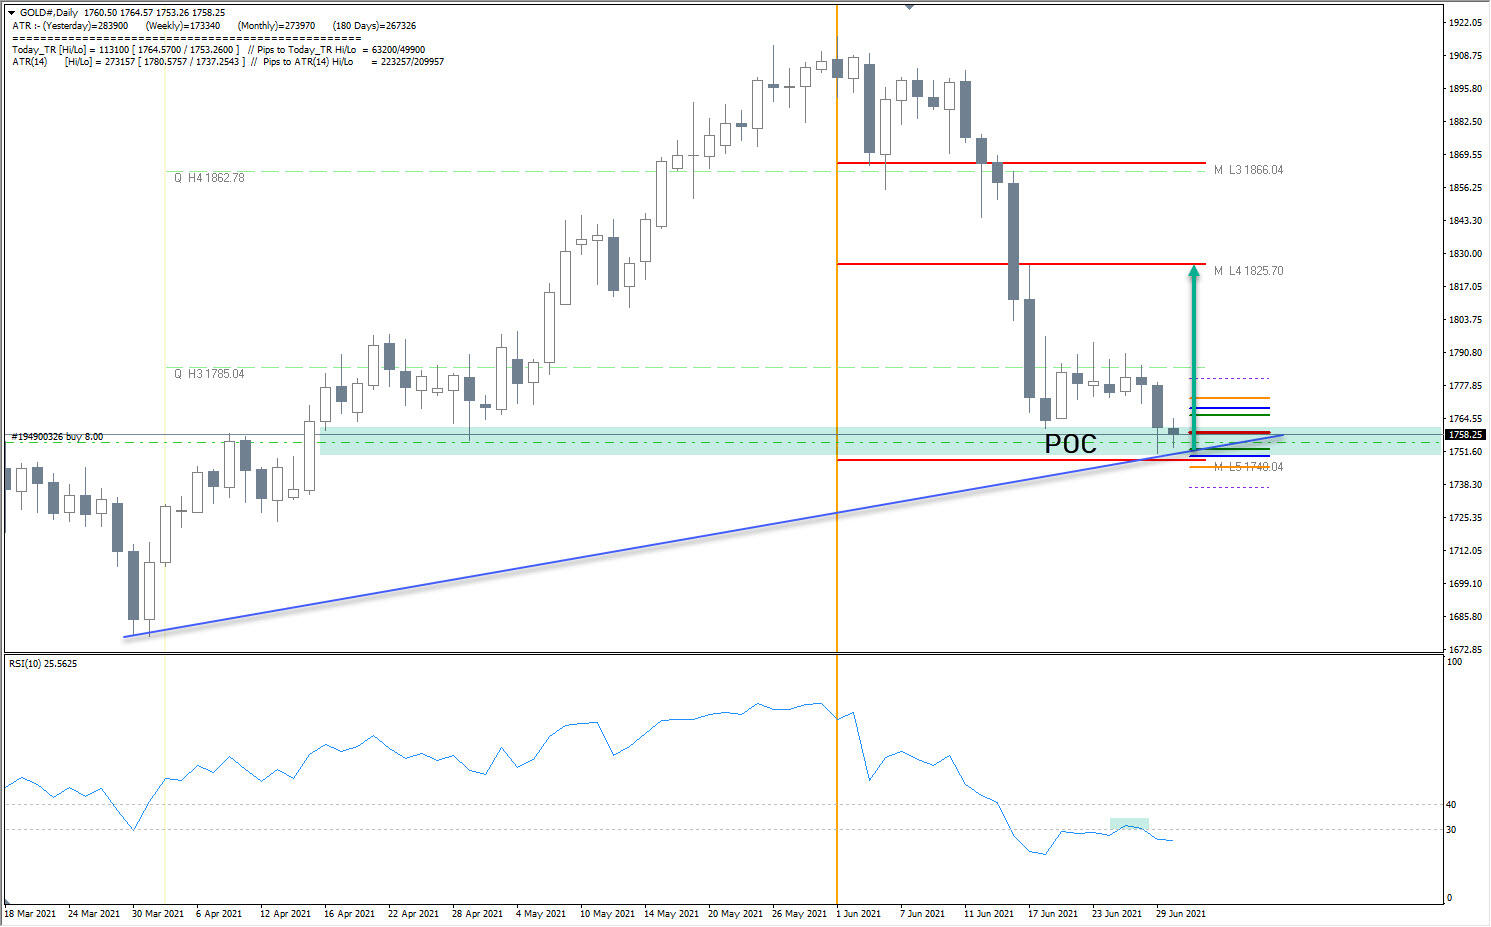
Task: Click price axis label 1738.30
Action: tap(1465, 485)
